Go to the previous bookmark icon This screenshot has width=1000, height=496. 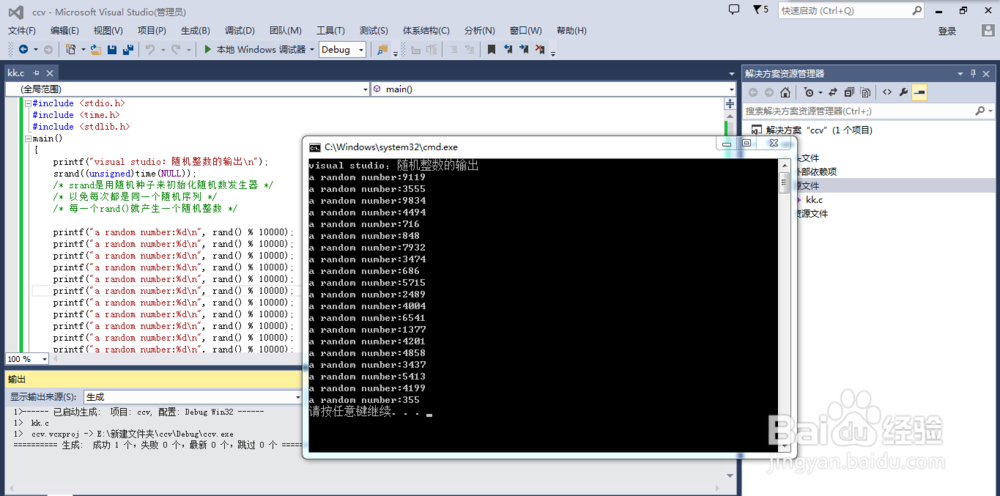508,49
